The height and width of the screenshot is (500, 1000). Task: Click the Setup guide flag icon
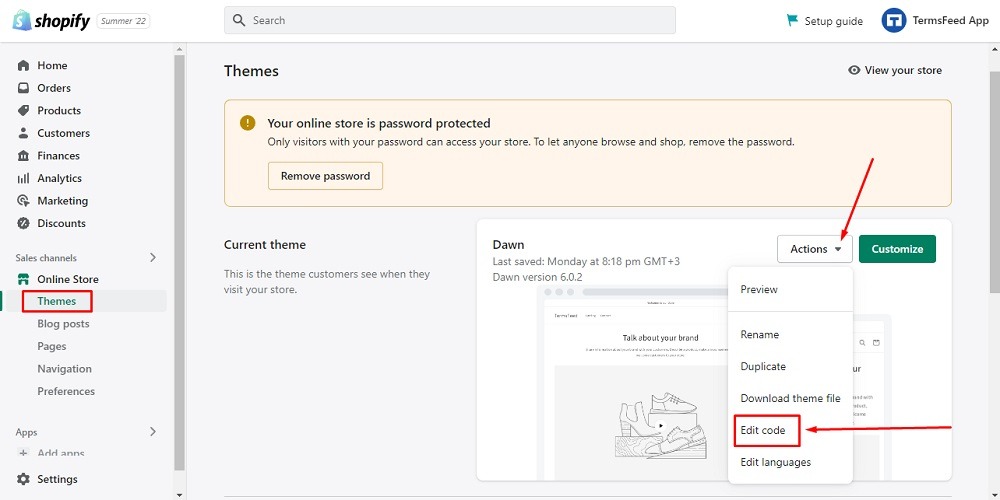(x=792, y=20)
